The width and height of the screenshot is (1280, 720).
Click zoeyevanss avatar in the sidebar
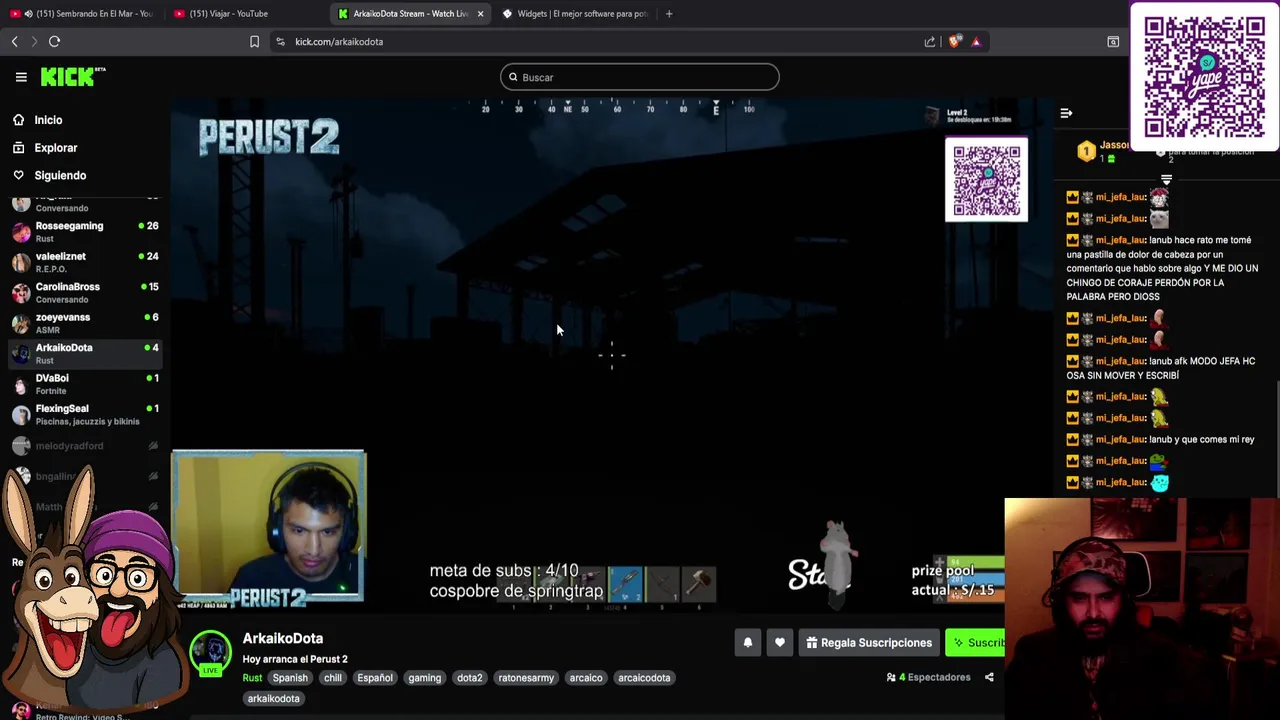[21, 323]
